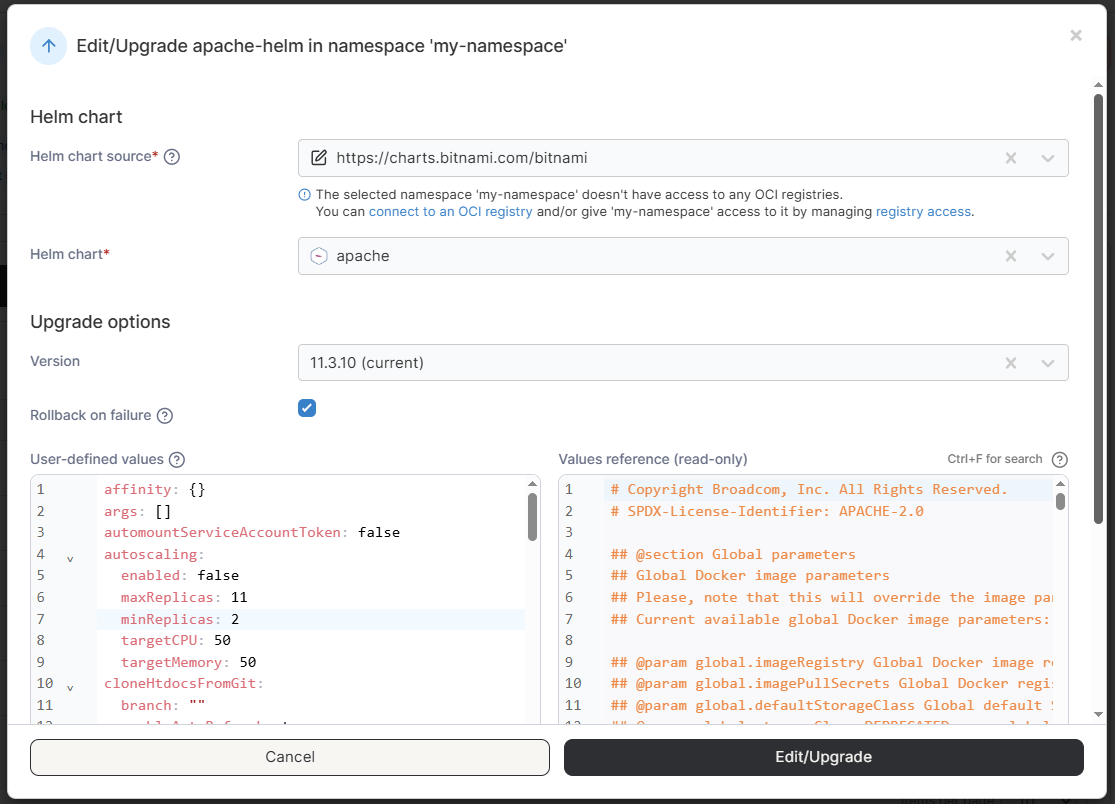Click the user-defined values editor scrollbar
Screen dimensions: 1115x804
532,515
